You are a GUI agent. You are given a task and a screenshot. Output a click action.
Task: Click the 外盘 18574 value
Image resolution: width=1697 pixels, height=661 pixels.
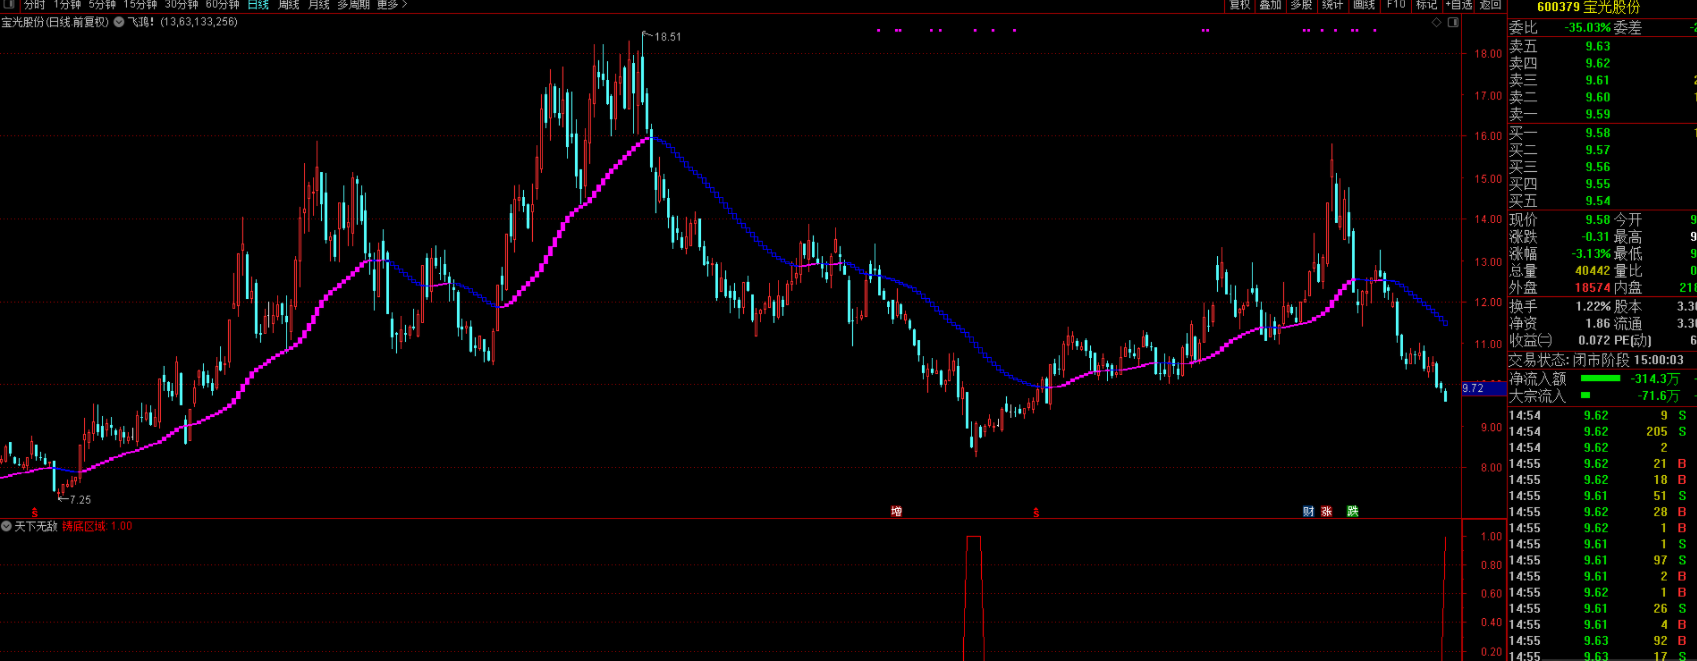1592,288
